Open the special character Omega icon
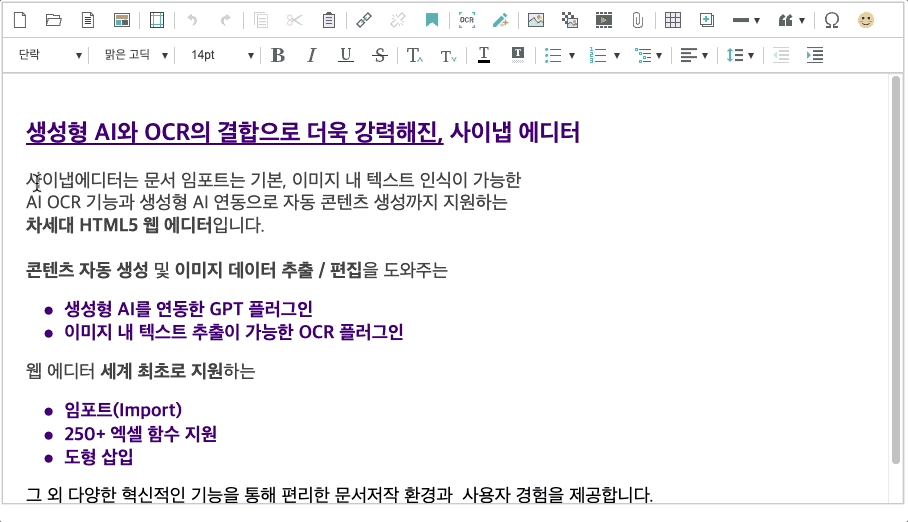This screenshot has width=908, height=522. 832,19
